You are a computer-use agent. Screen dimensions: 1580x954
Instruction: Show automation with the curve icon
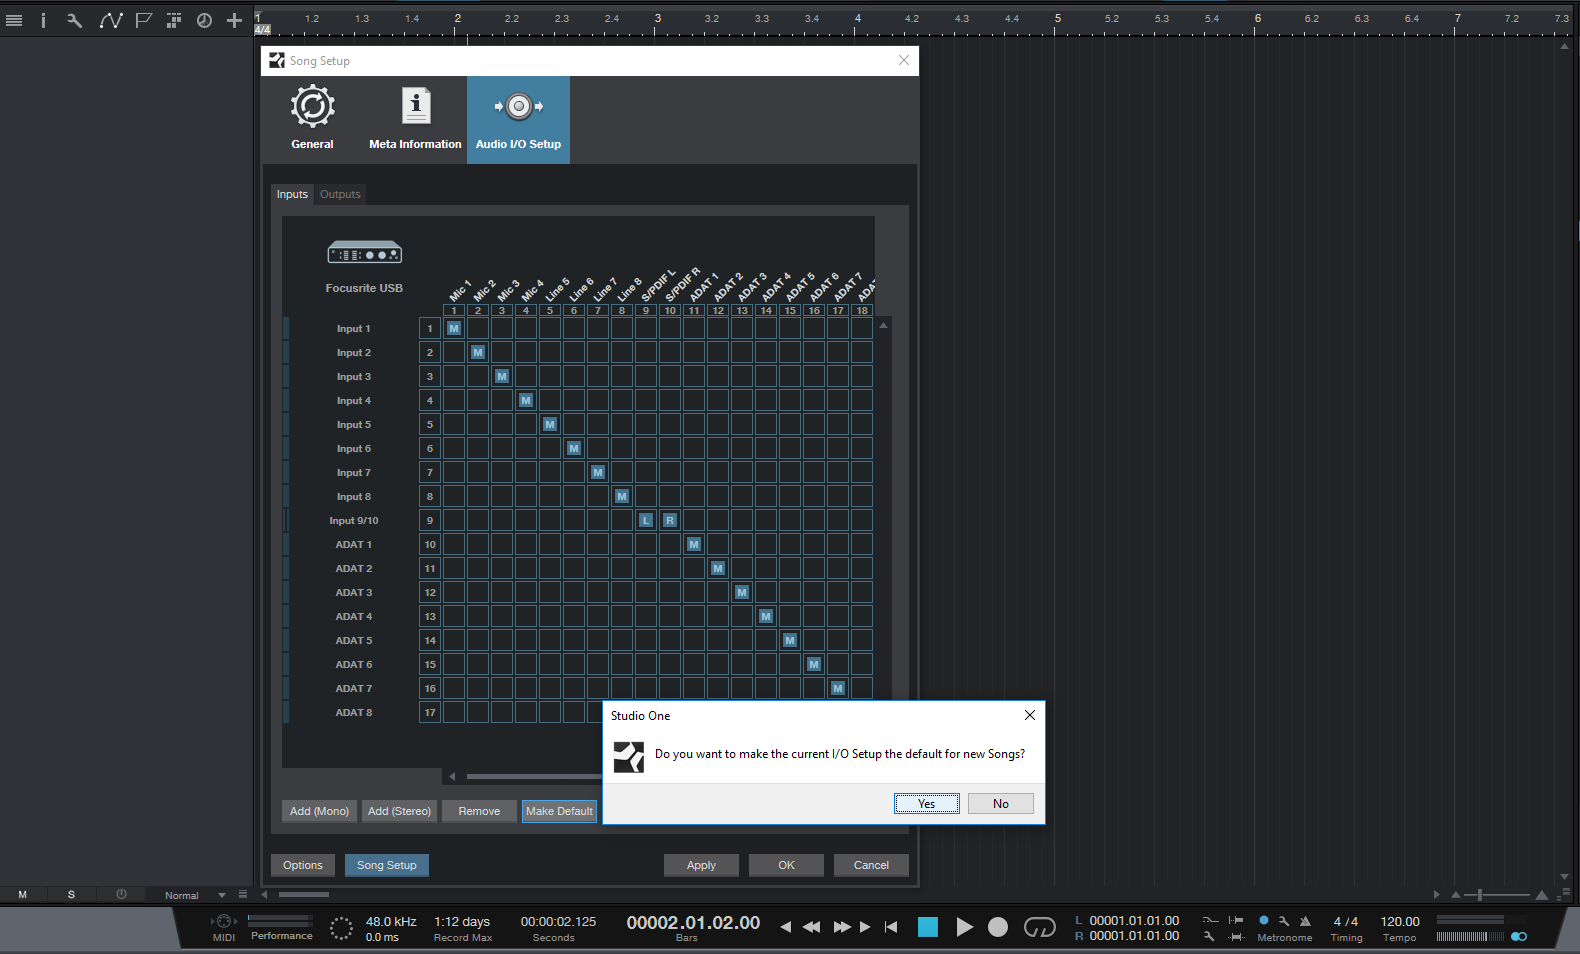click(x=110, y=20)
